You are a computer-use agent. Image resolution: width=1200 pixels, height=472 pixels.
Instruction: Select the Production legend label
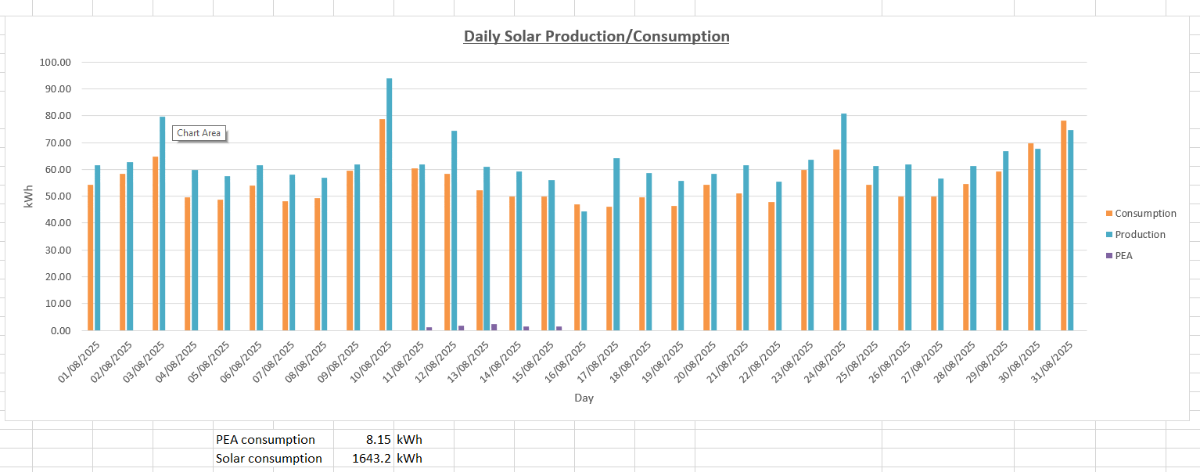click(1140, 235)
